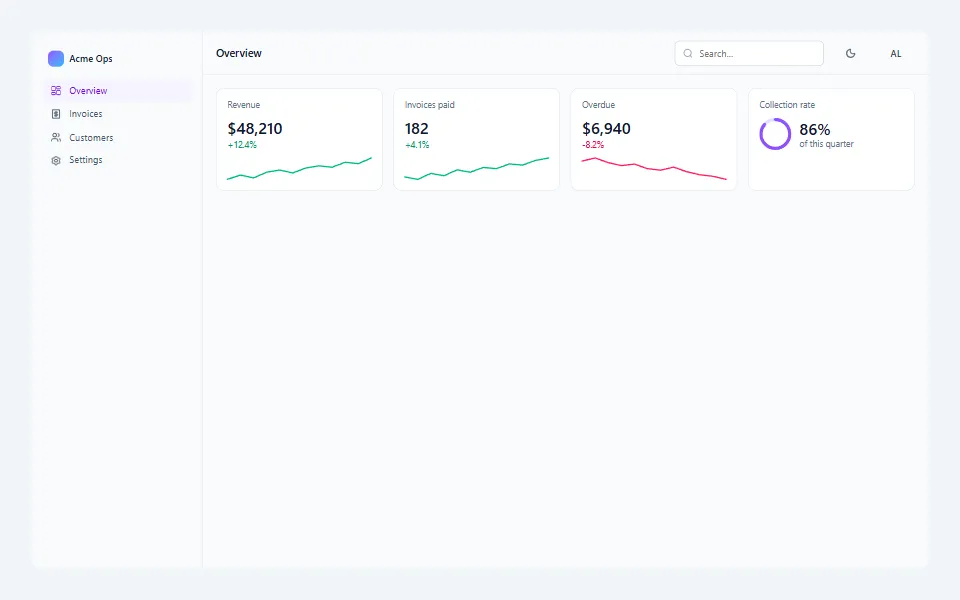
Task: Toggle dark mode with the moon icon
Action: click(850, 54)
